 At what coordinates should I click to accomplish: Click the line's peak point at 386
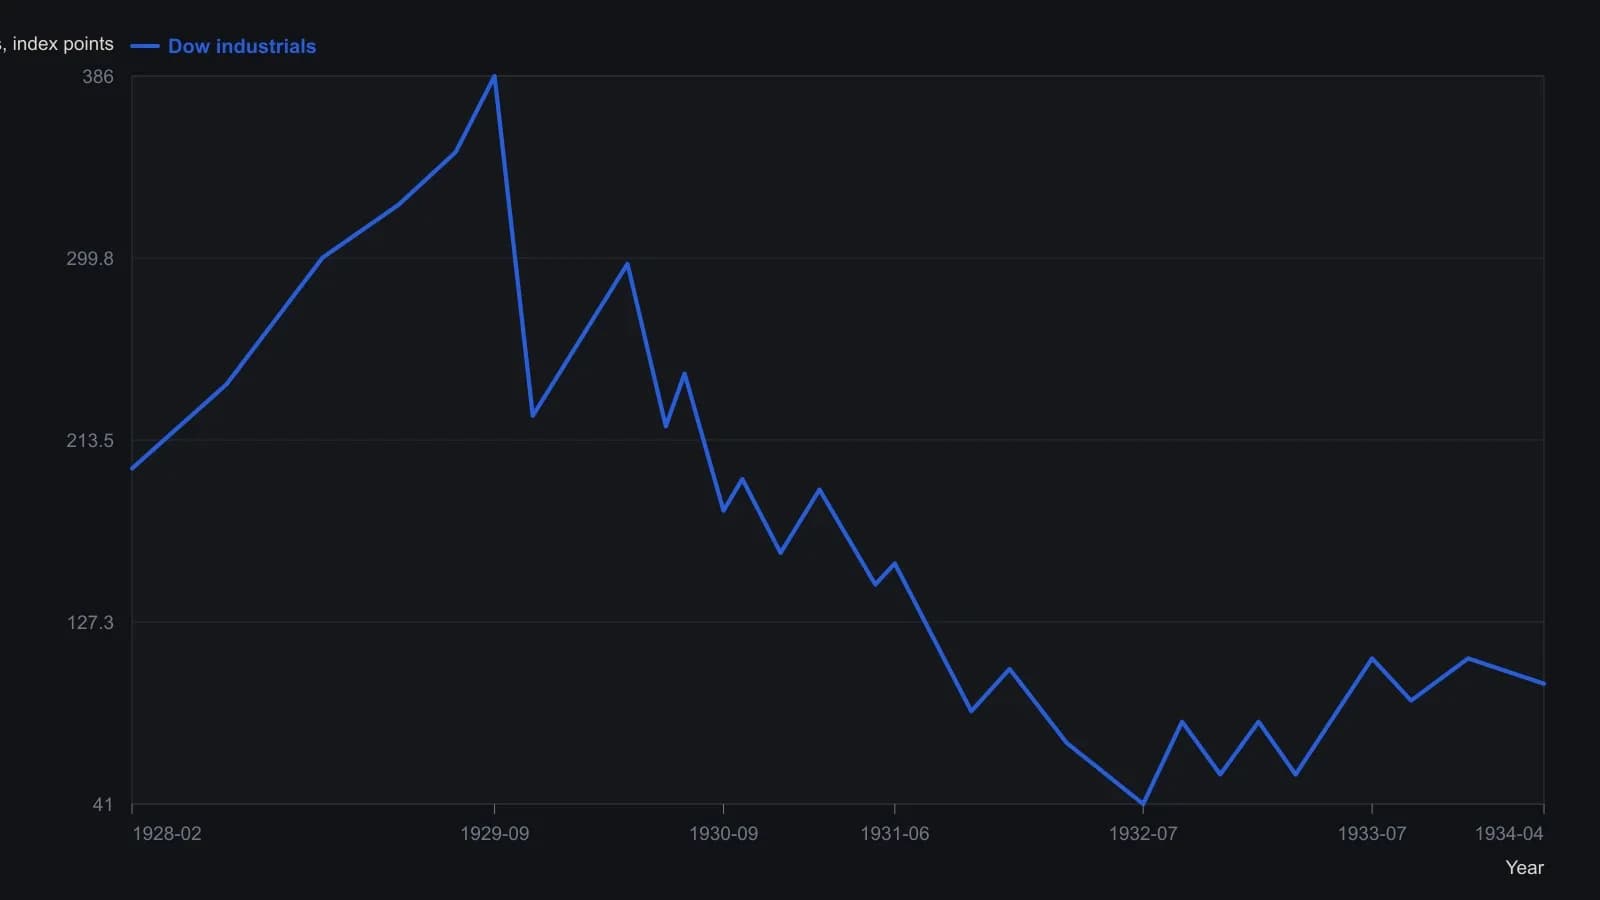(494, 77)
